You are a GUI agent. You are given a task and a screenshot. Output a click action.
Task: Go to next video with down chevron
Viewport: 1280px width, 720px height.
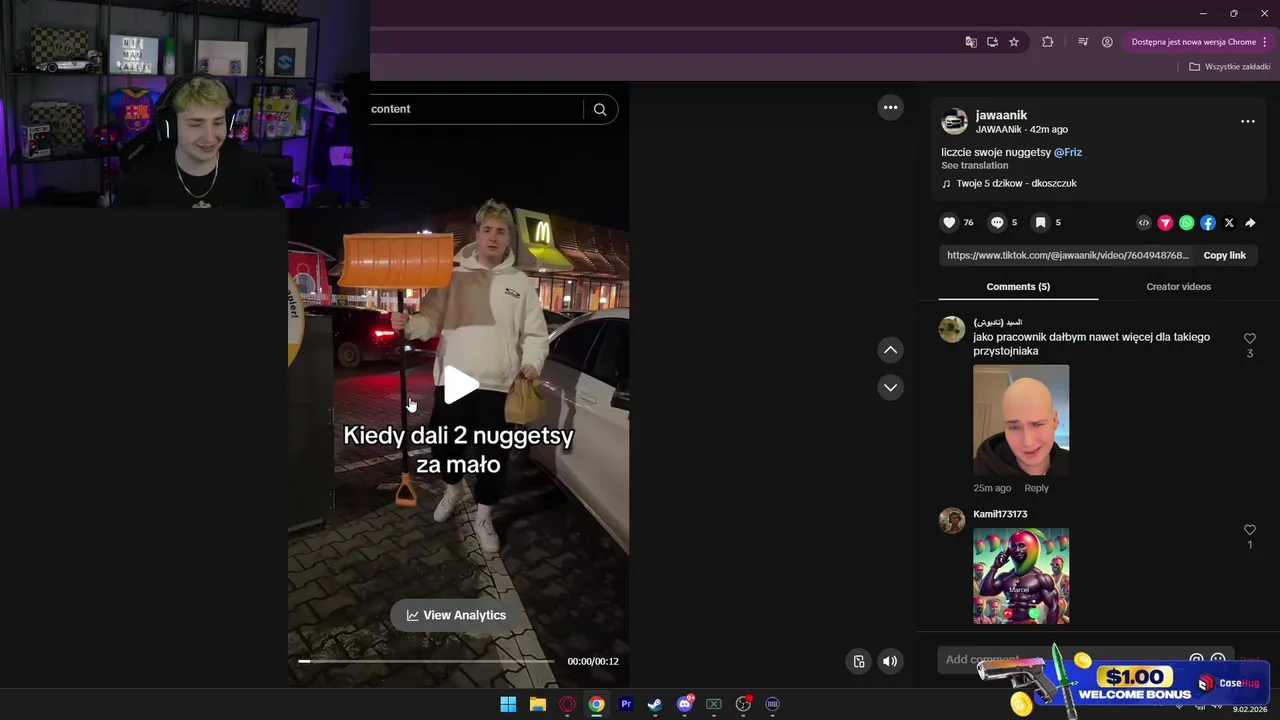(x=890, y=387)
